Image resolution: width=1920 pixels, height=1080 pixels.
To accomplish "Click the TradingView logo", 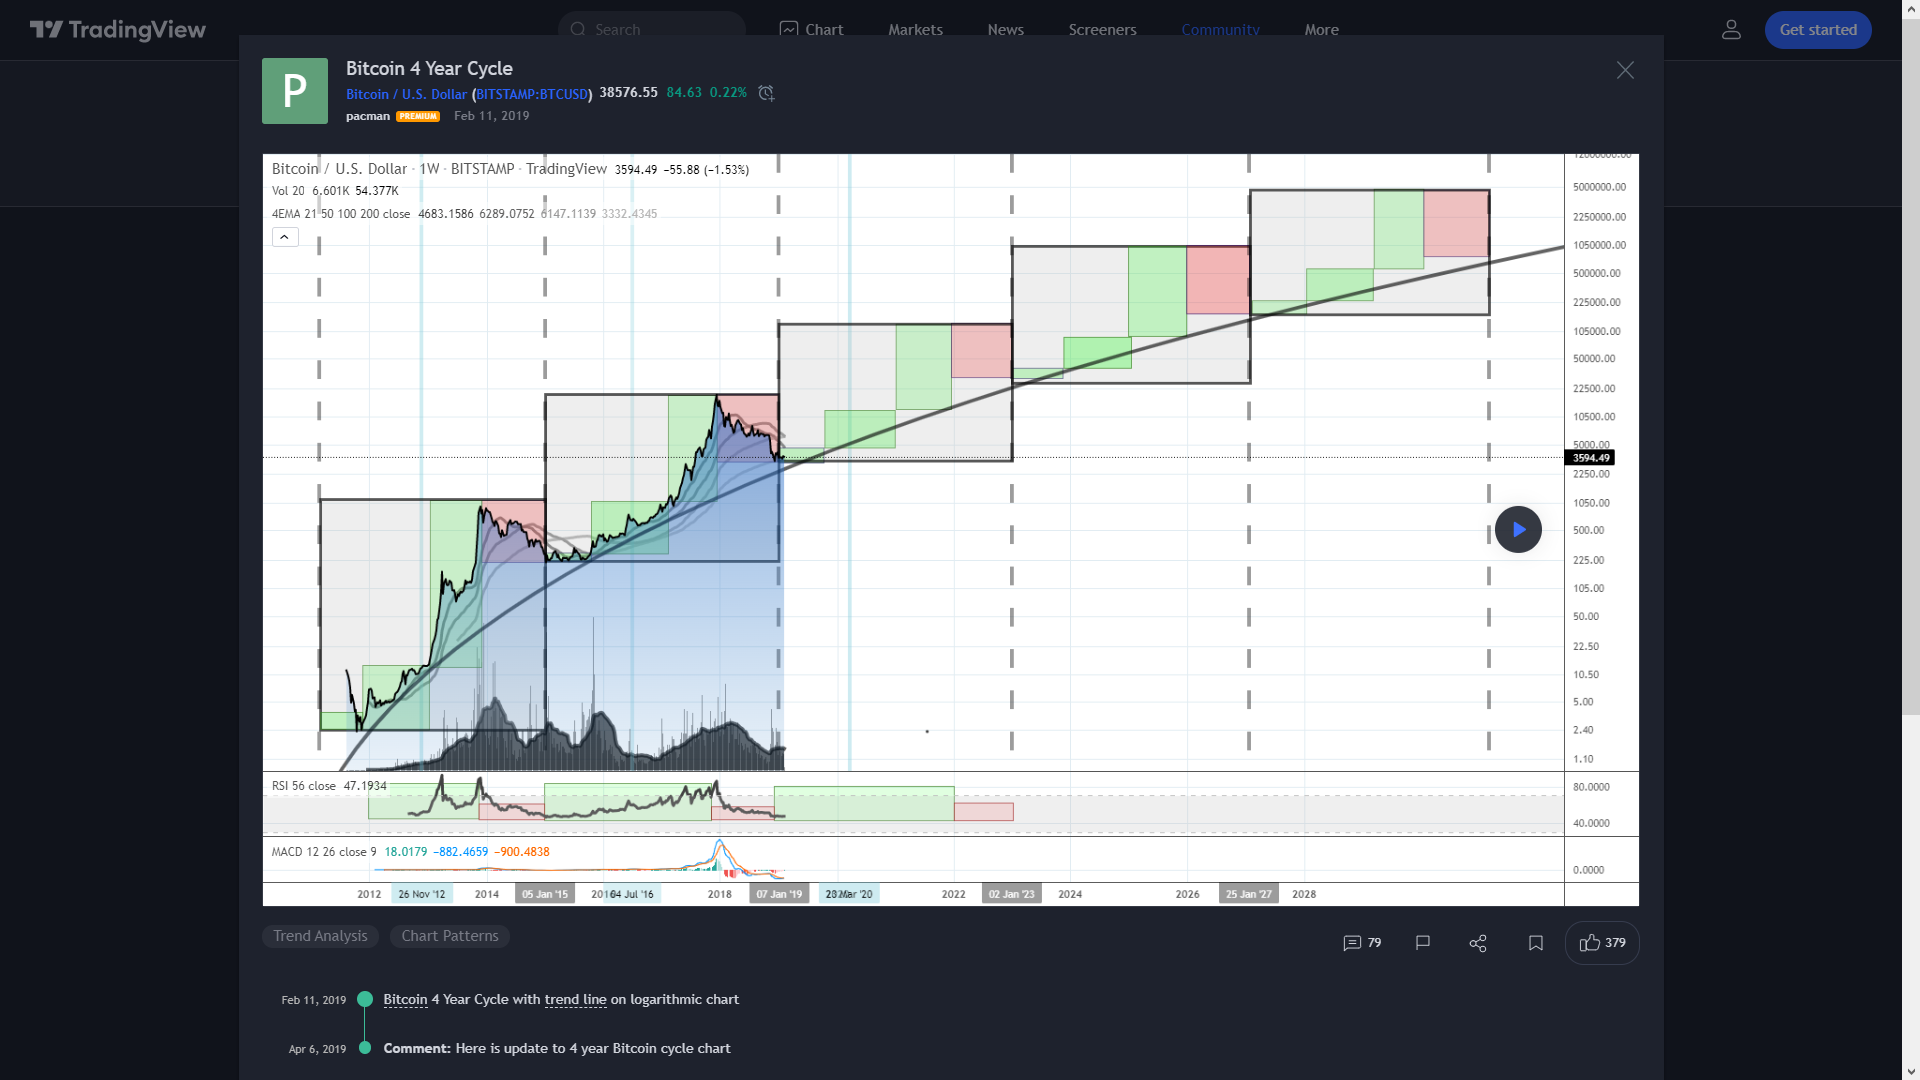I will (x=118, y=30).
